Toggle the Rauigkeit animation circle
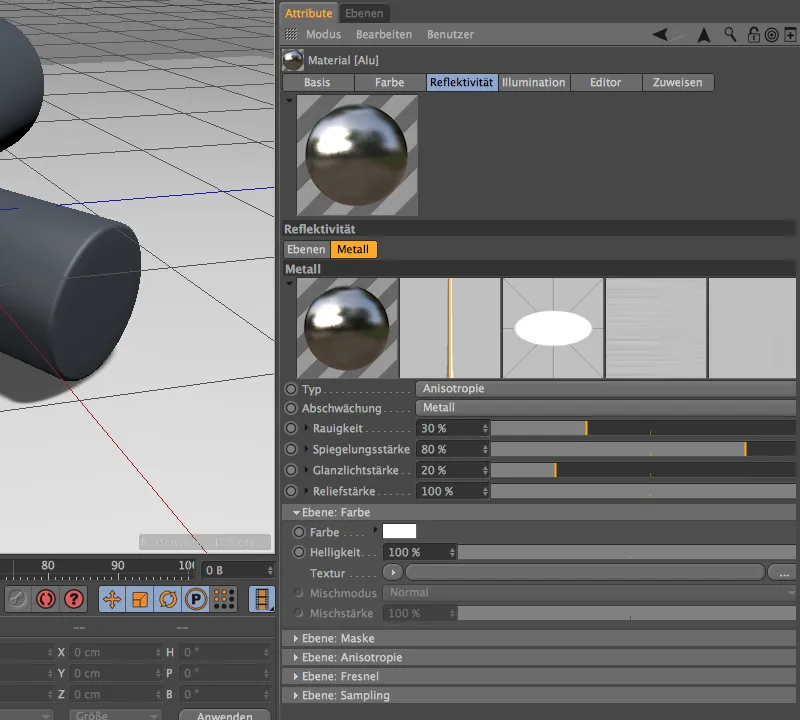This screenshot has height=720, width=800. [x=291, y=428]
